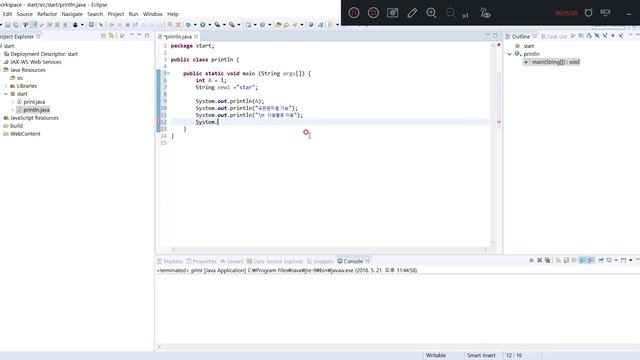Click the recorder's alarm clock timer icon
640x360 pixels.
[x=588, y=13]
